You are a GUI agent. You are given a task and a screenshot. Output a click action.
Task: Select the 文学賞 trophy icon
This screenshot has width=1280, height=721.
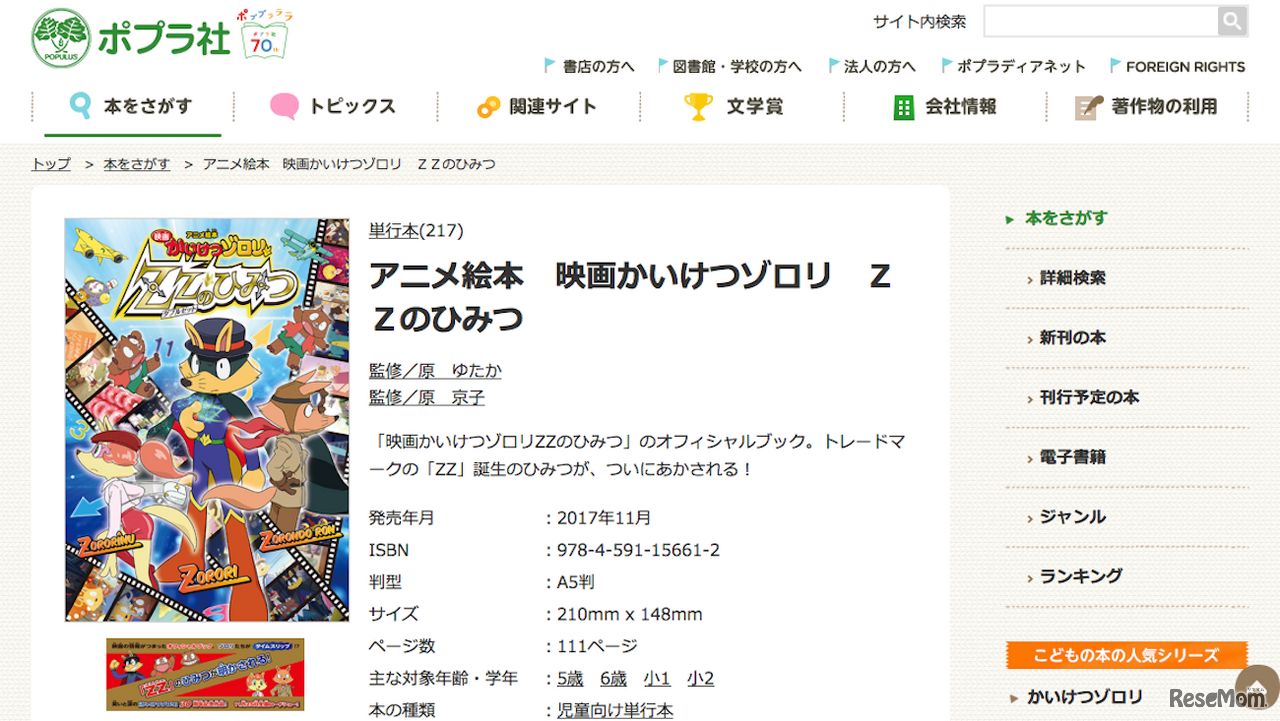[x=698, y=105]
